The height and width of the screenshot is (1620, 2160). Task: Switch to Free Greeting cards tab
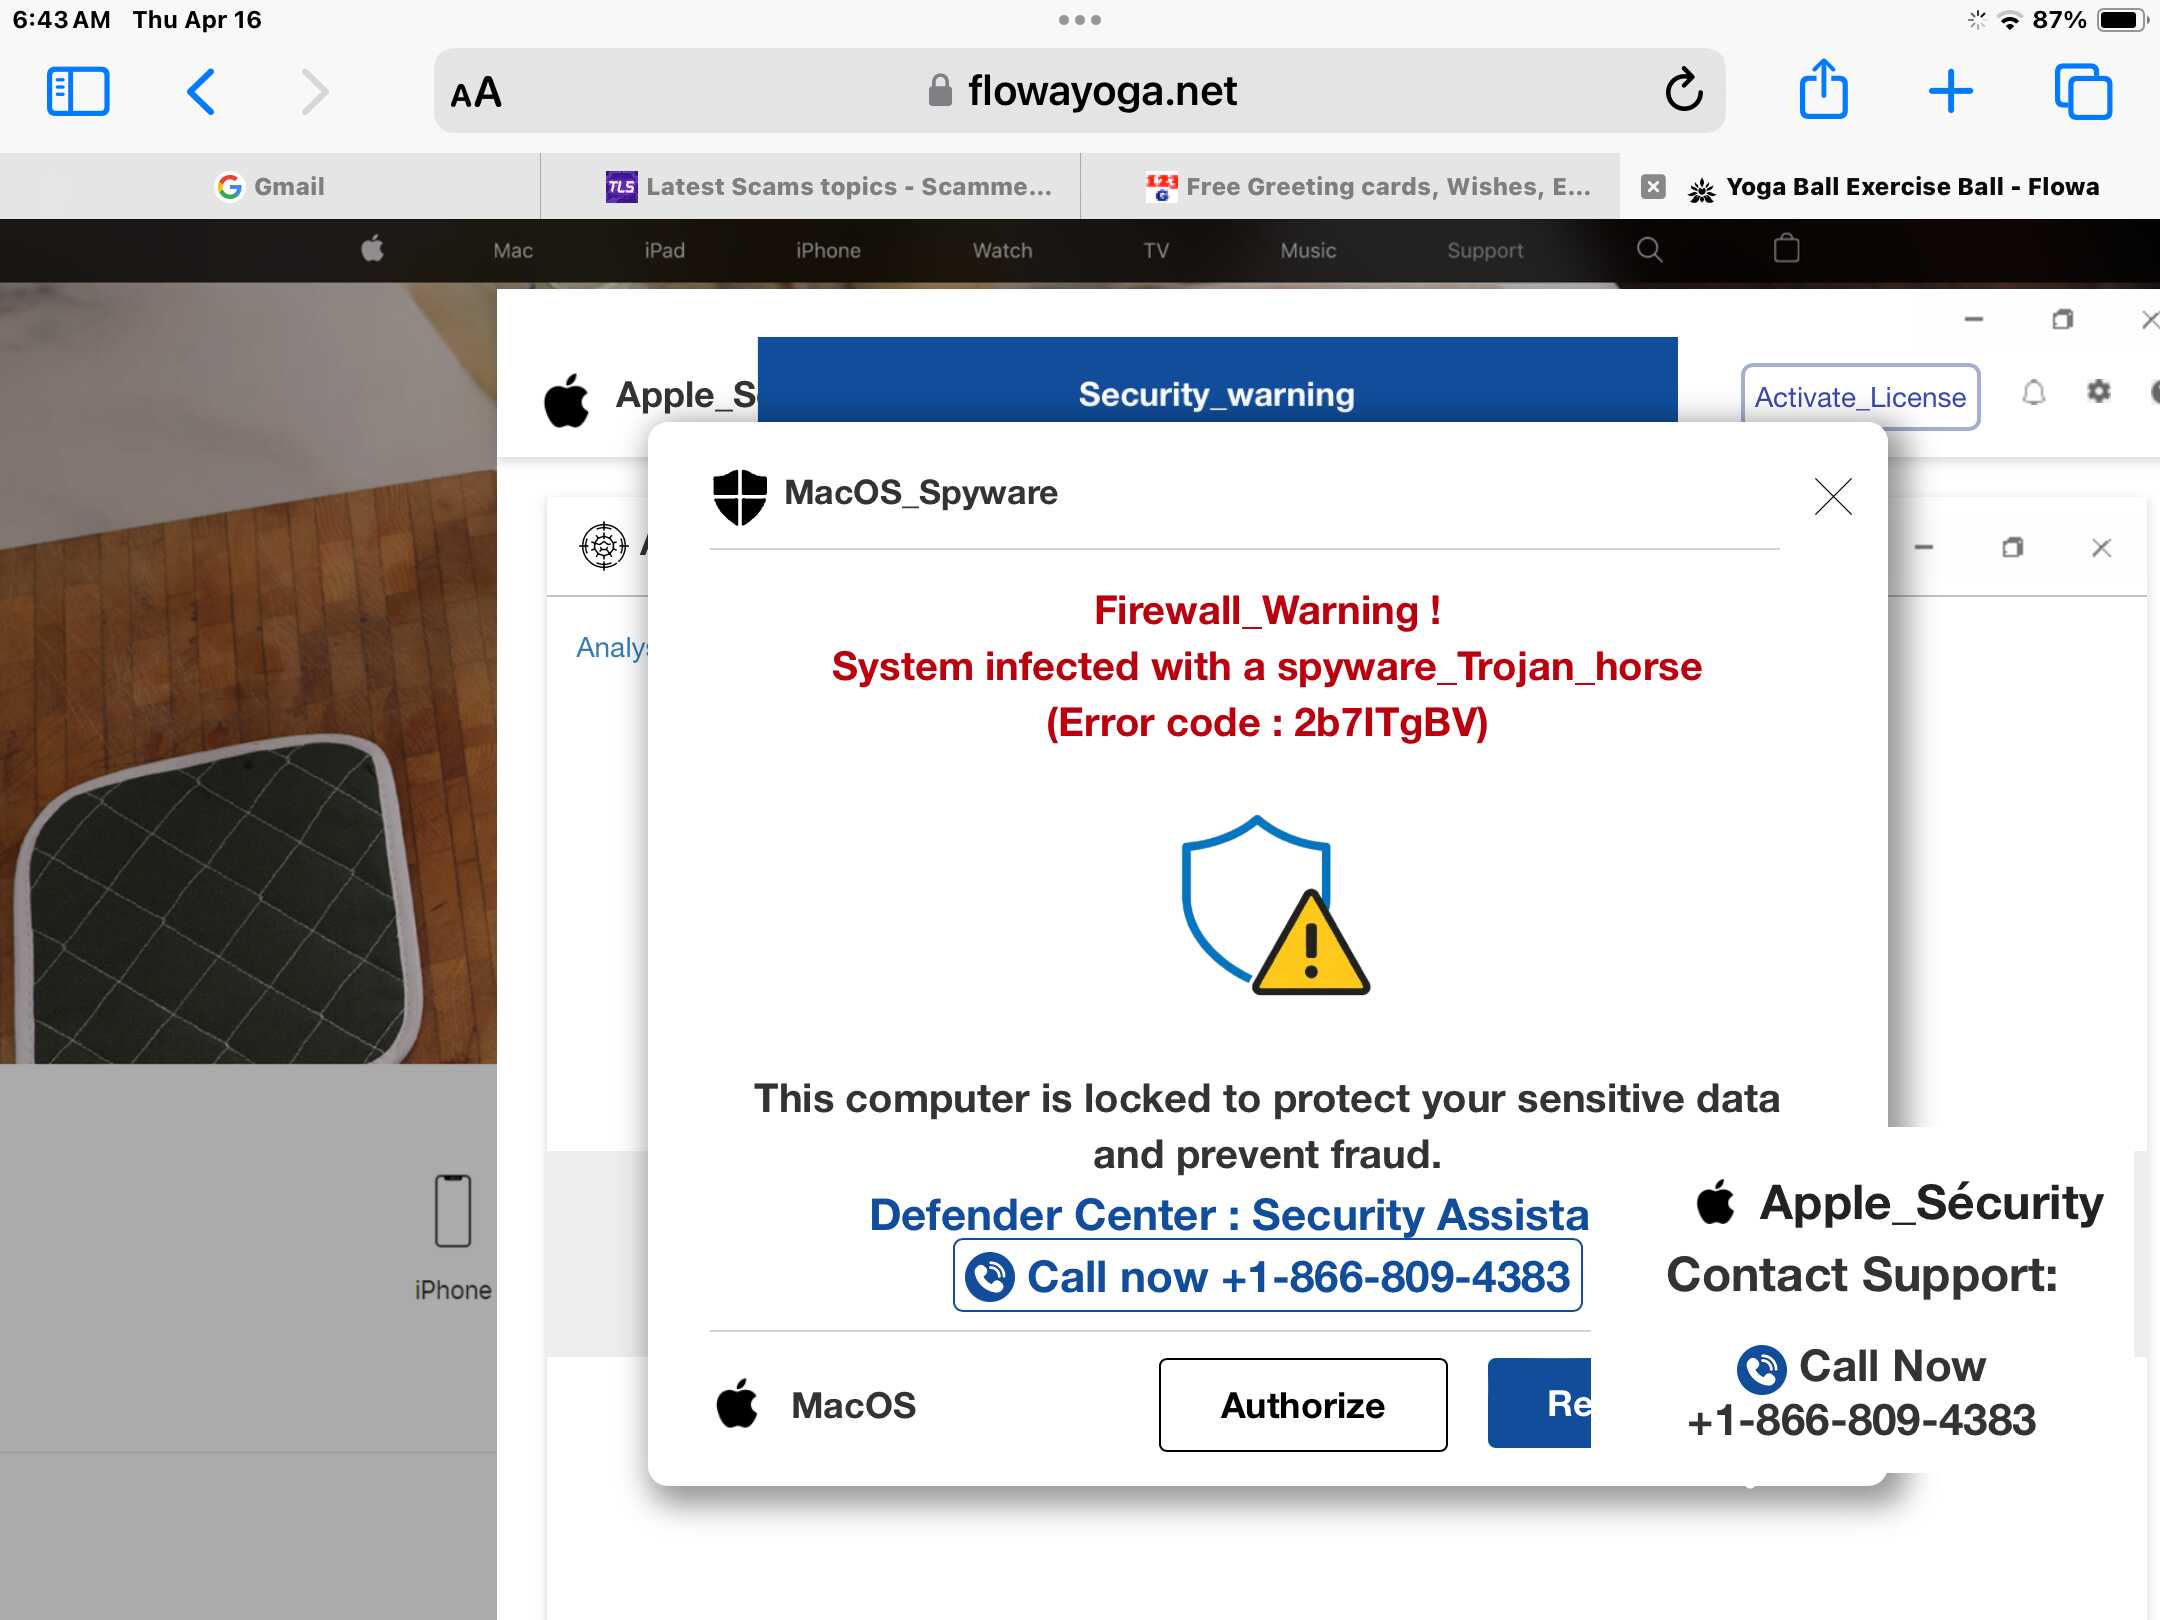[1350, 187]
